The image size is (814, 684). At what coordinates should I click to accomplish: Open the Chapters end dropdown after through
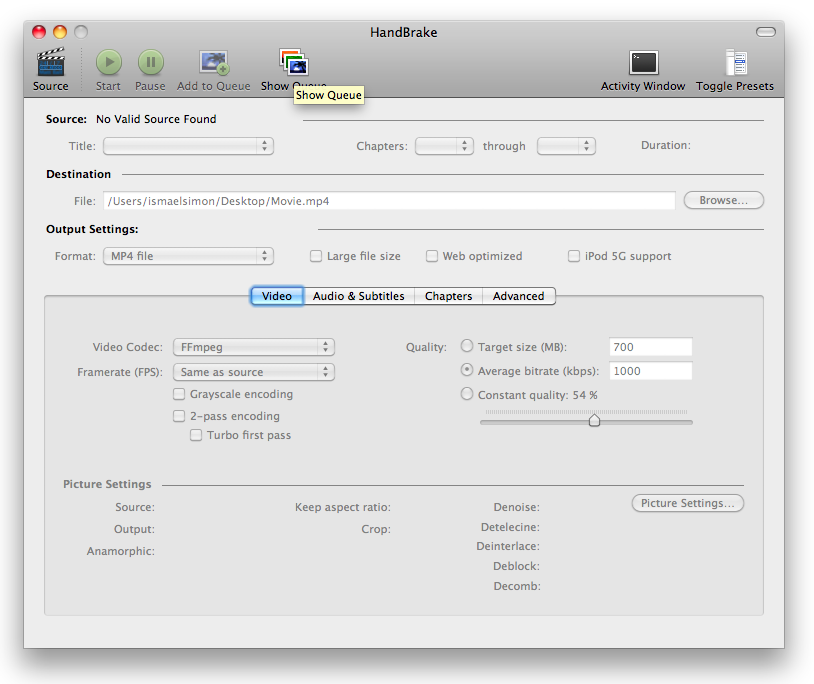pos(566,146)
